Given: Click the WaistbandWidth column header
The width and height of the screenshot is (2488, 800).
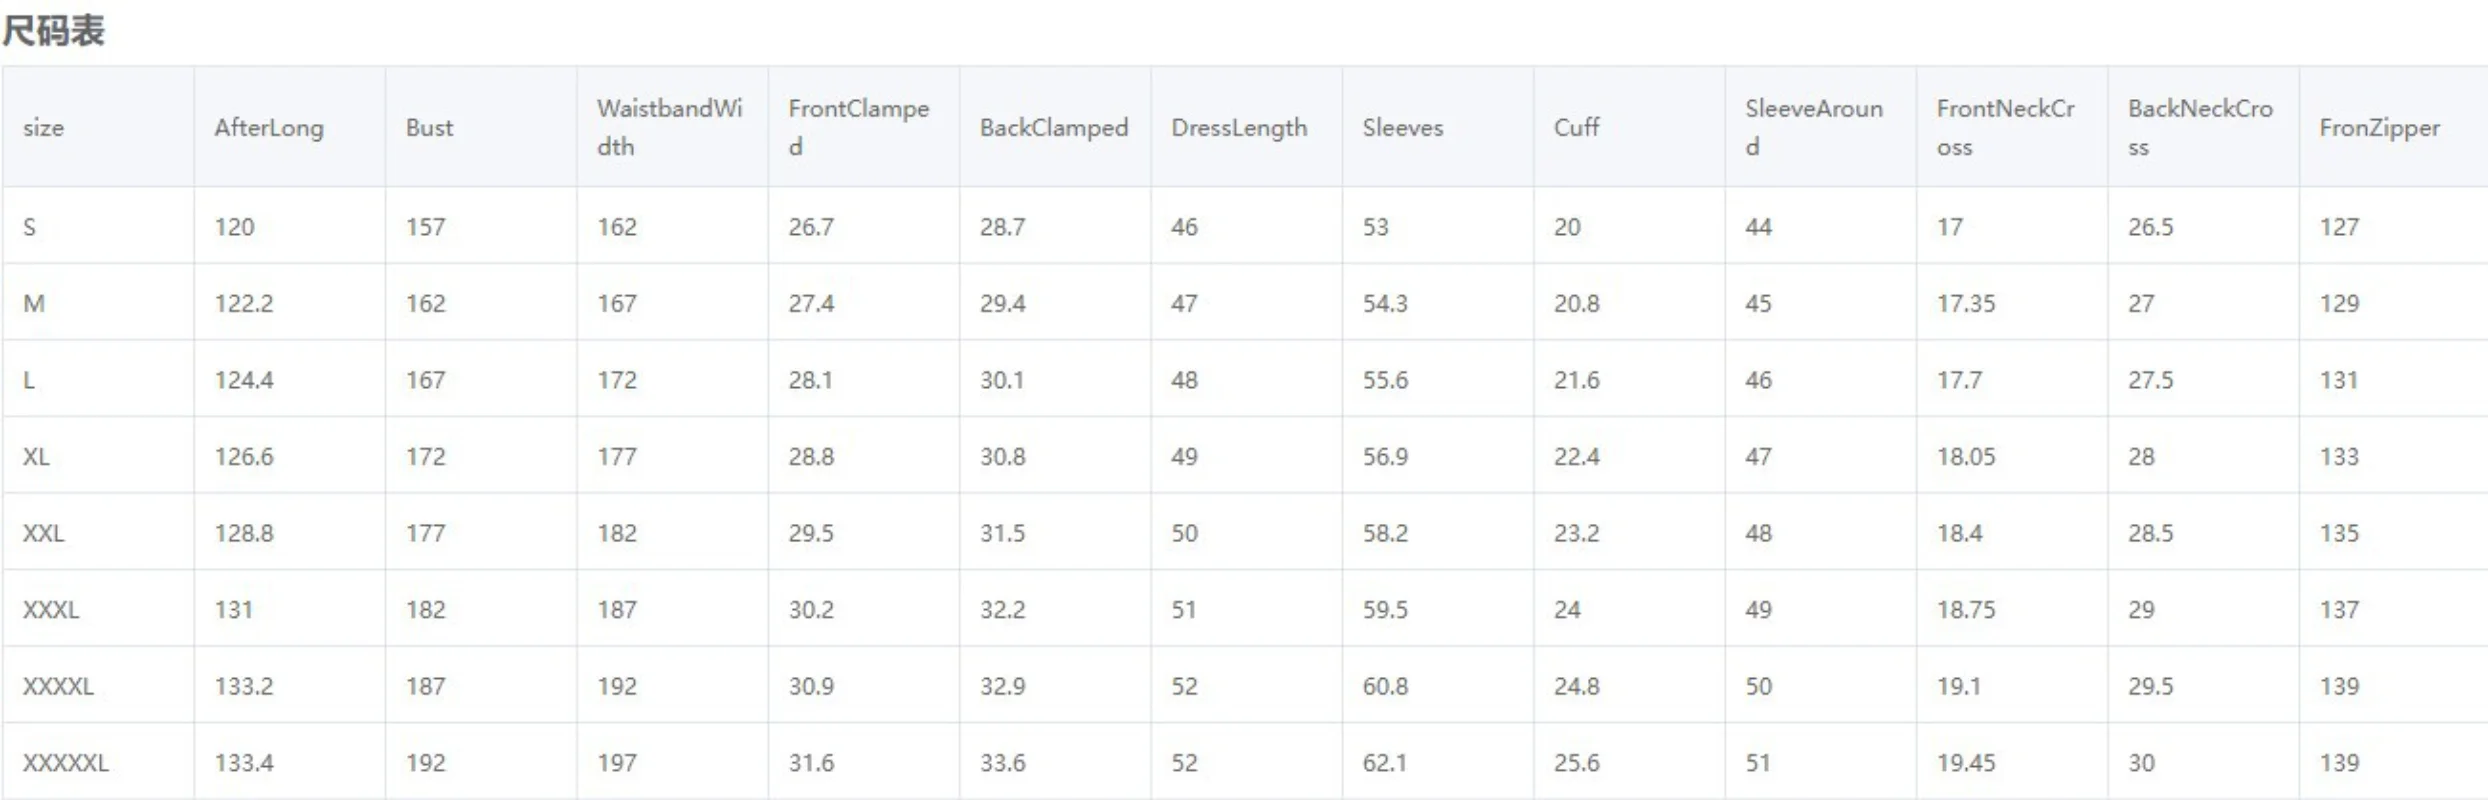Looking at the screenshot, I should click(669, 127).
